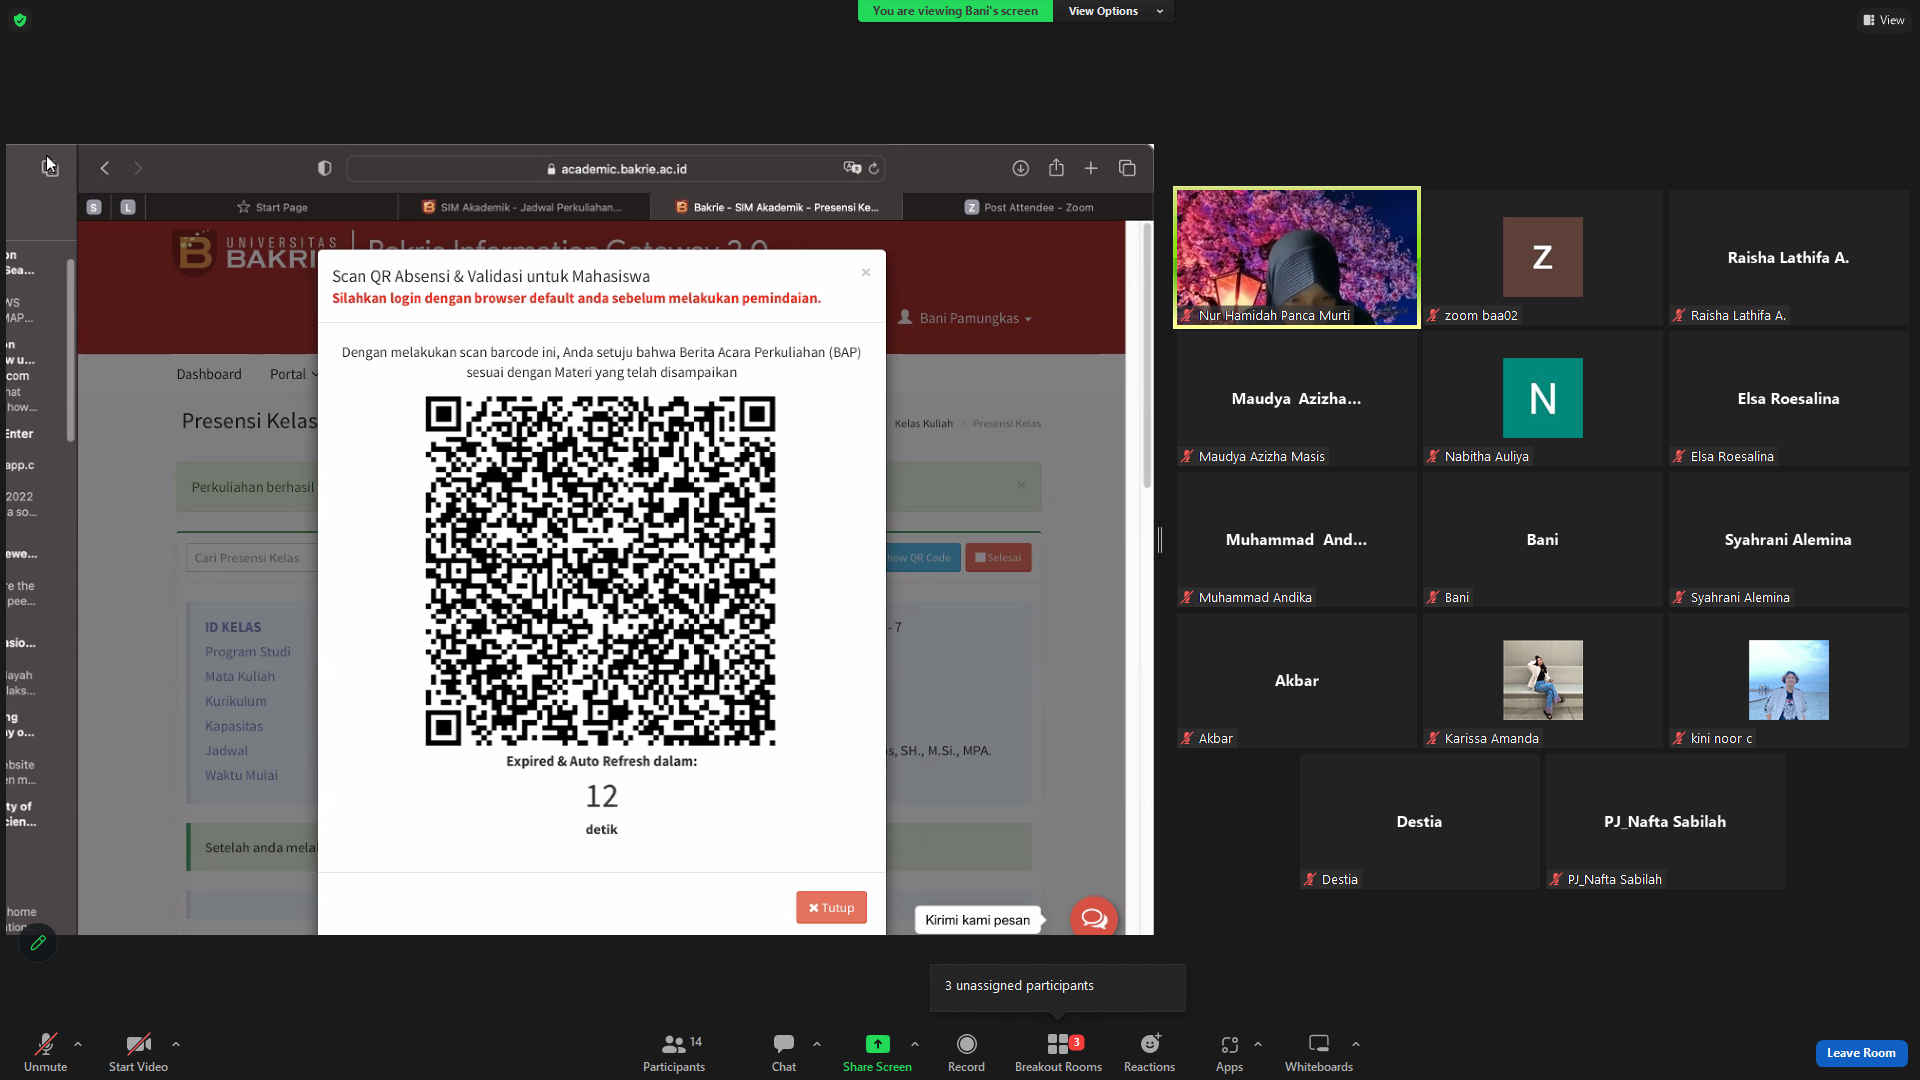This screenshot has width=1920, height=1080.
Task: Click the green Share Screen icon
Action: pos(877,1044)
